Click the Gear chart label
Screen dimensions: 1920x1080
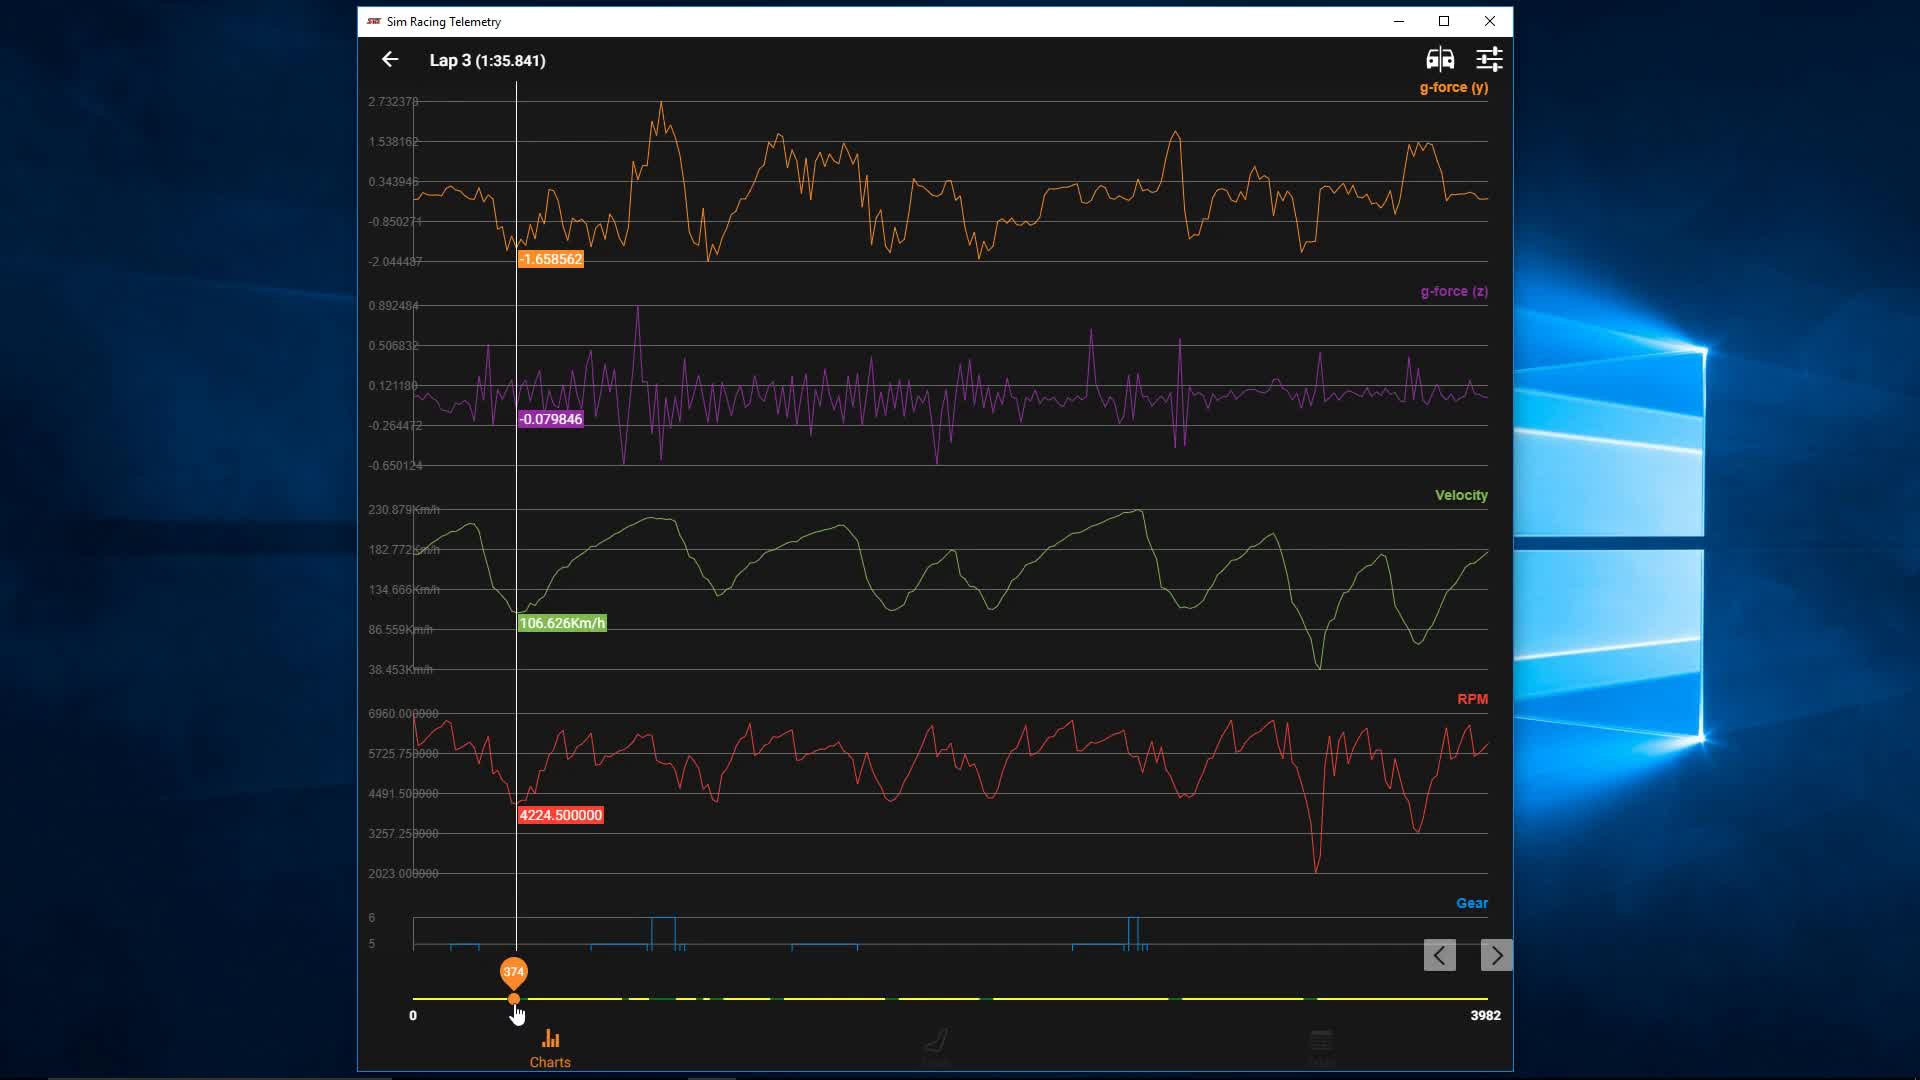click(x=1471, y=904)
